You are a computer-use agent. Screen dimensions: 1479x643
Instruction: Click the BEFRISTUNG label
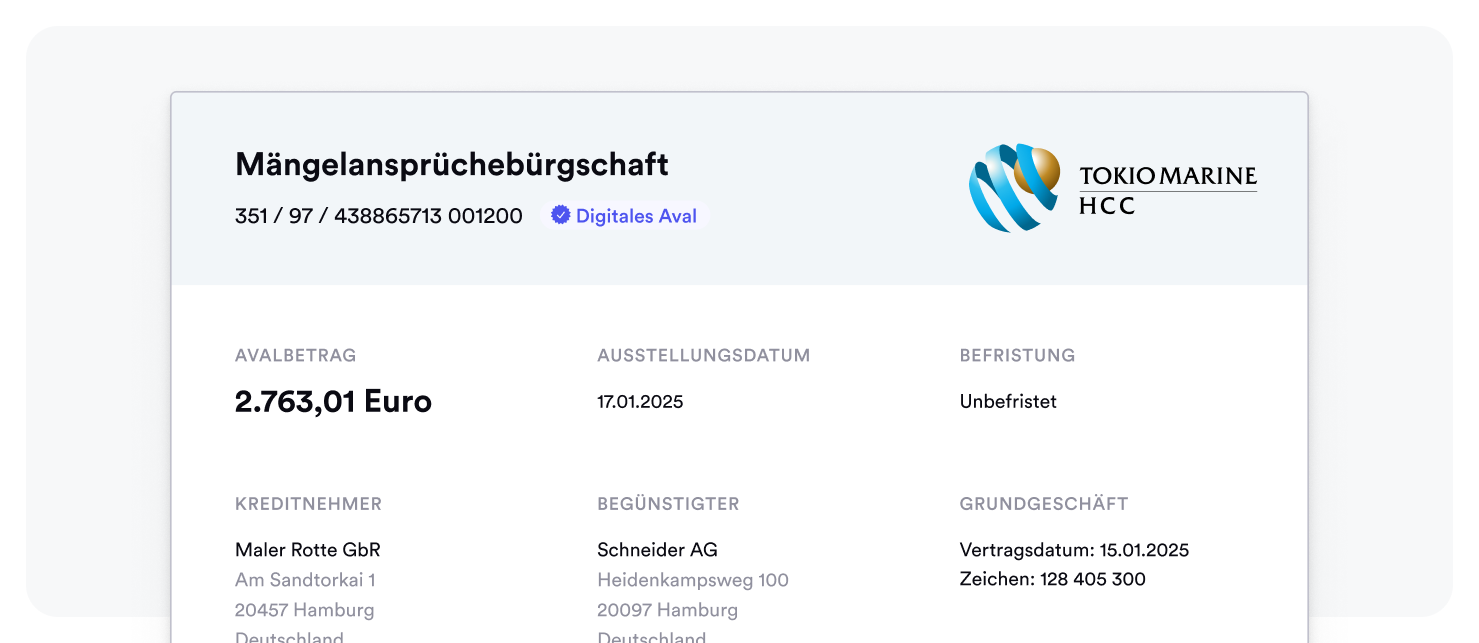(1017, 355)
